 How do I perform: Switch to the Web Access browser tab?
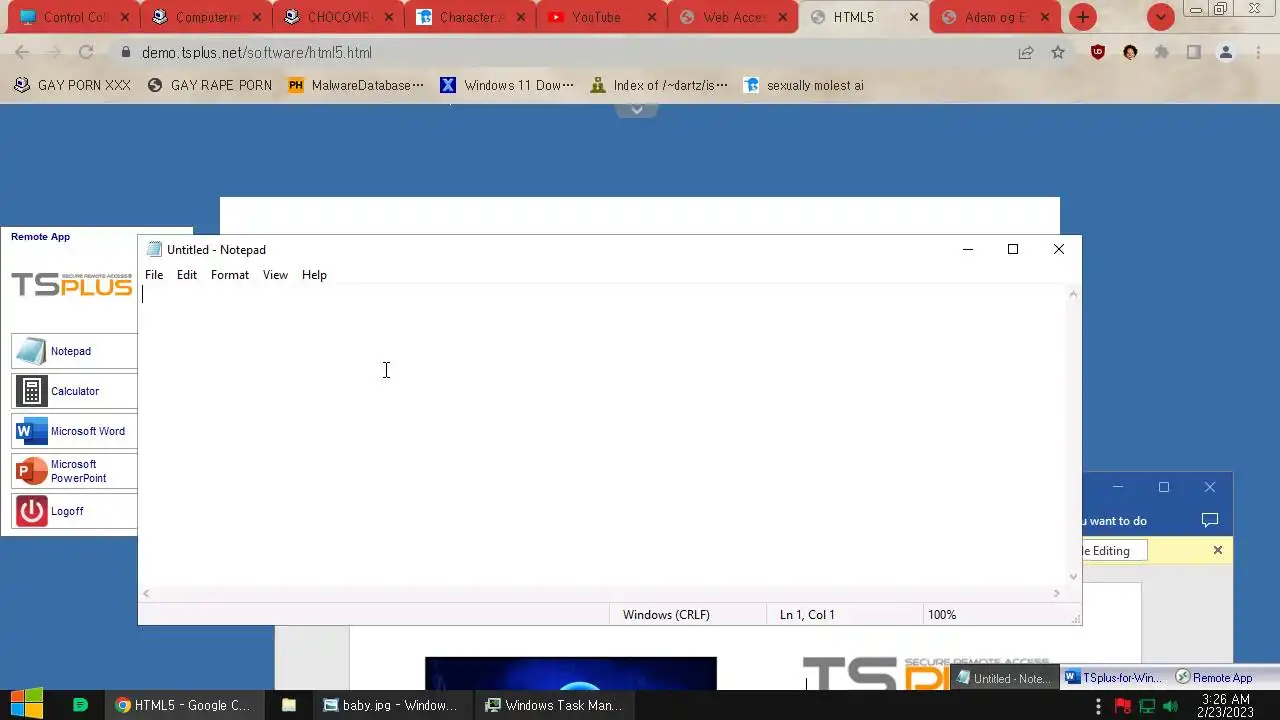tap(733, 17)
